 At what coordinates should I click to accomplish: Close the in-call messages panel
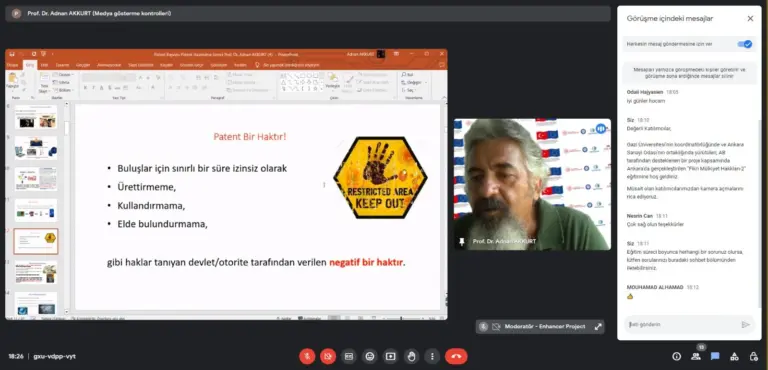(750, 19)
